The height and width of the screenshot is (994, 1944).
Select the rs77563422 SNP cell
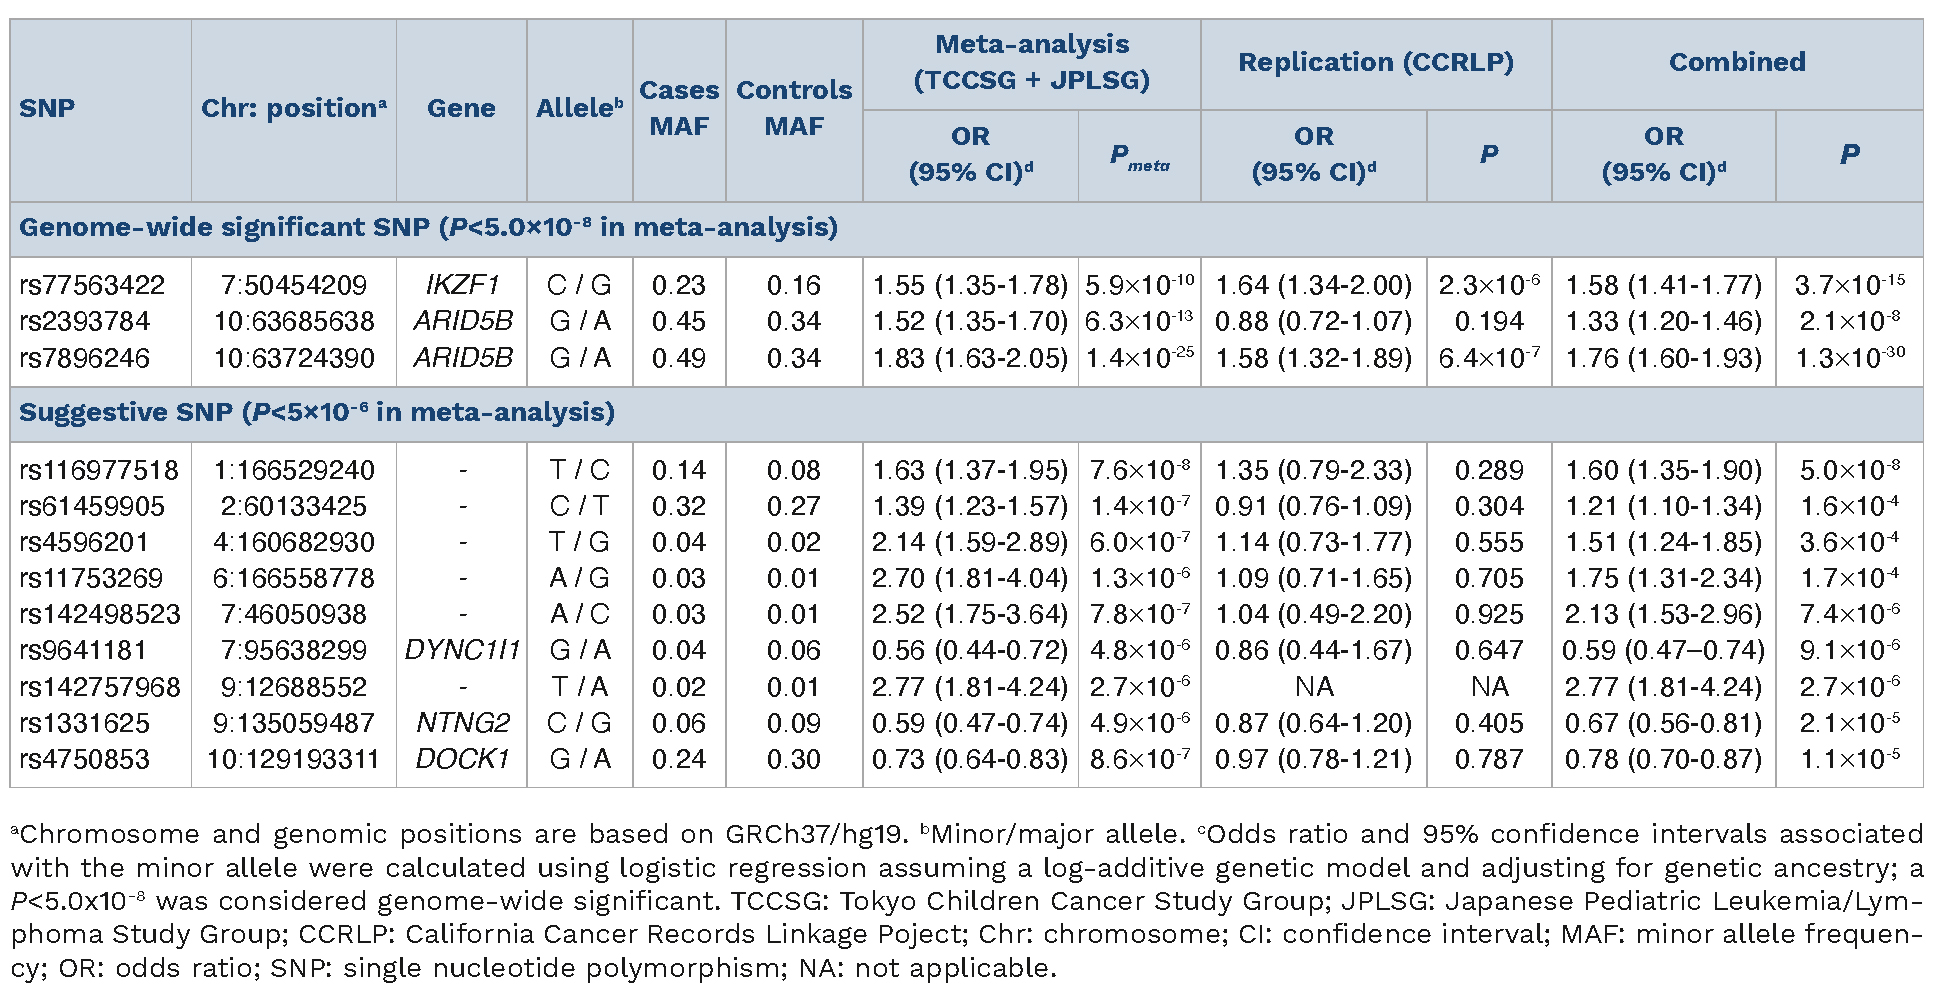92,285
